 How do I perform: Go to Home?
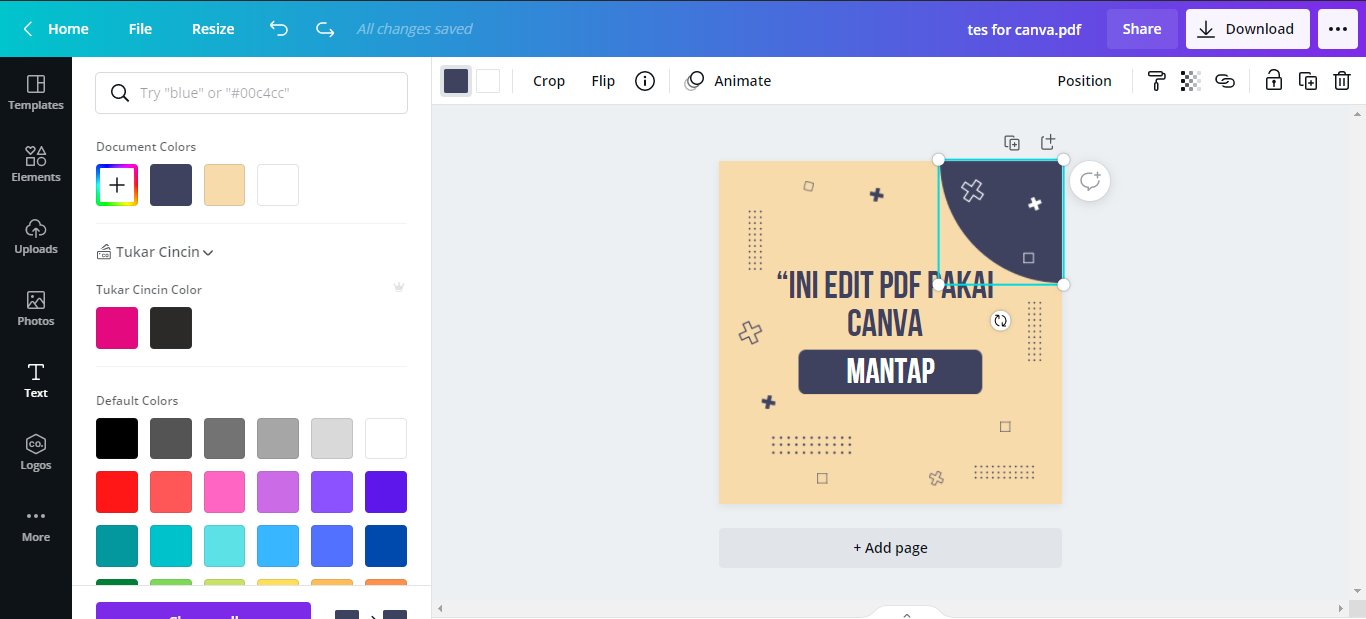(68, 29)
